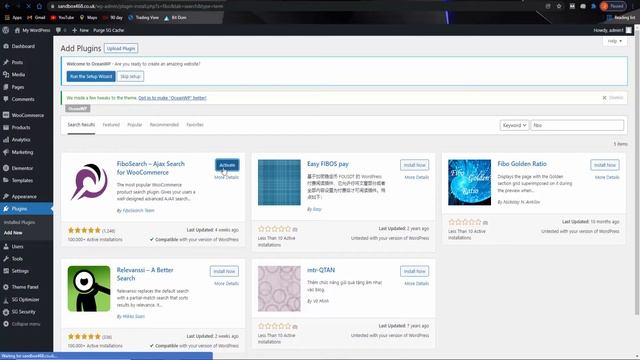Open New content menu in admin bar
The width and height of the screenshot is (640, 360).
click(x=80, y=30)
